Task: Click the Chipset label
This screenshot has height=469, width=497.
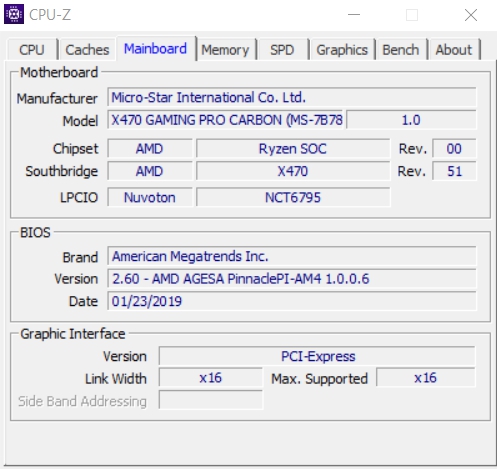Action: (x=76, y=149)
